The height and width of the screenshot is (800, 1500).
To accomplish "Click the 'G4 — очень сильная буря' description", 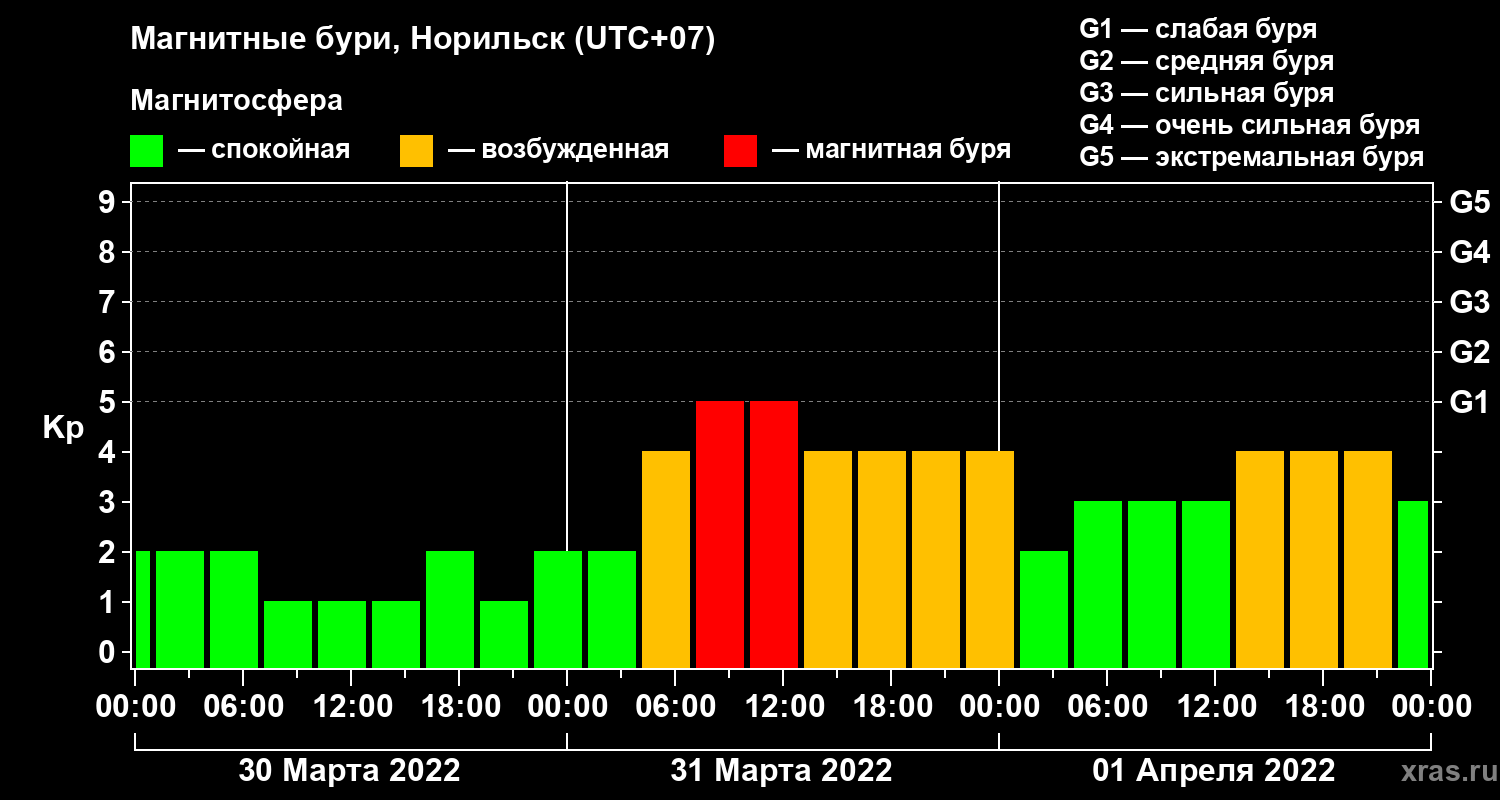I will click(x=1249, y=125).
